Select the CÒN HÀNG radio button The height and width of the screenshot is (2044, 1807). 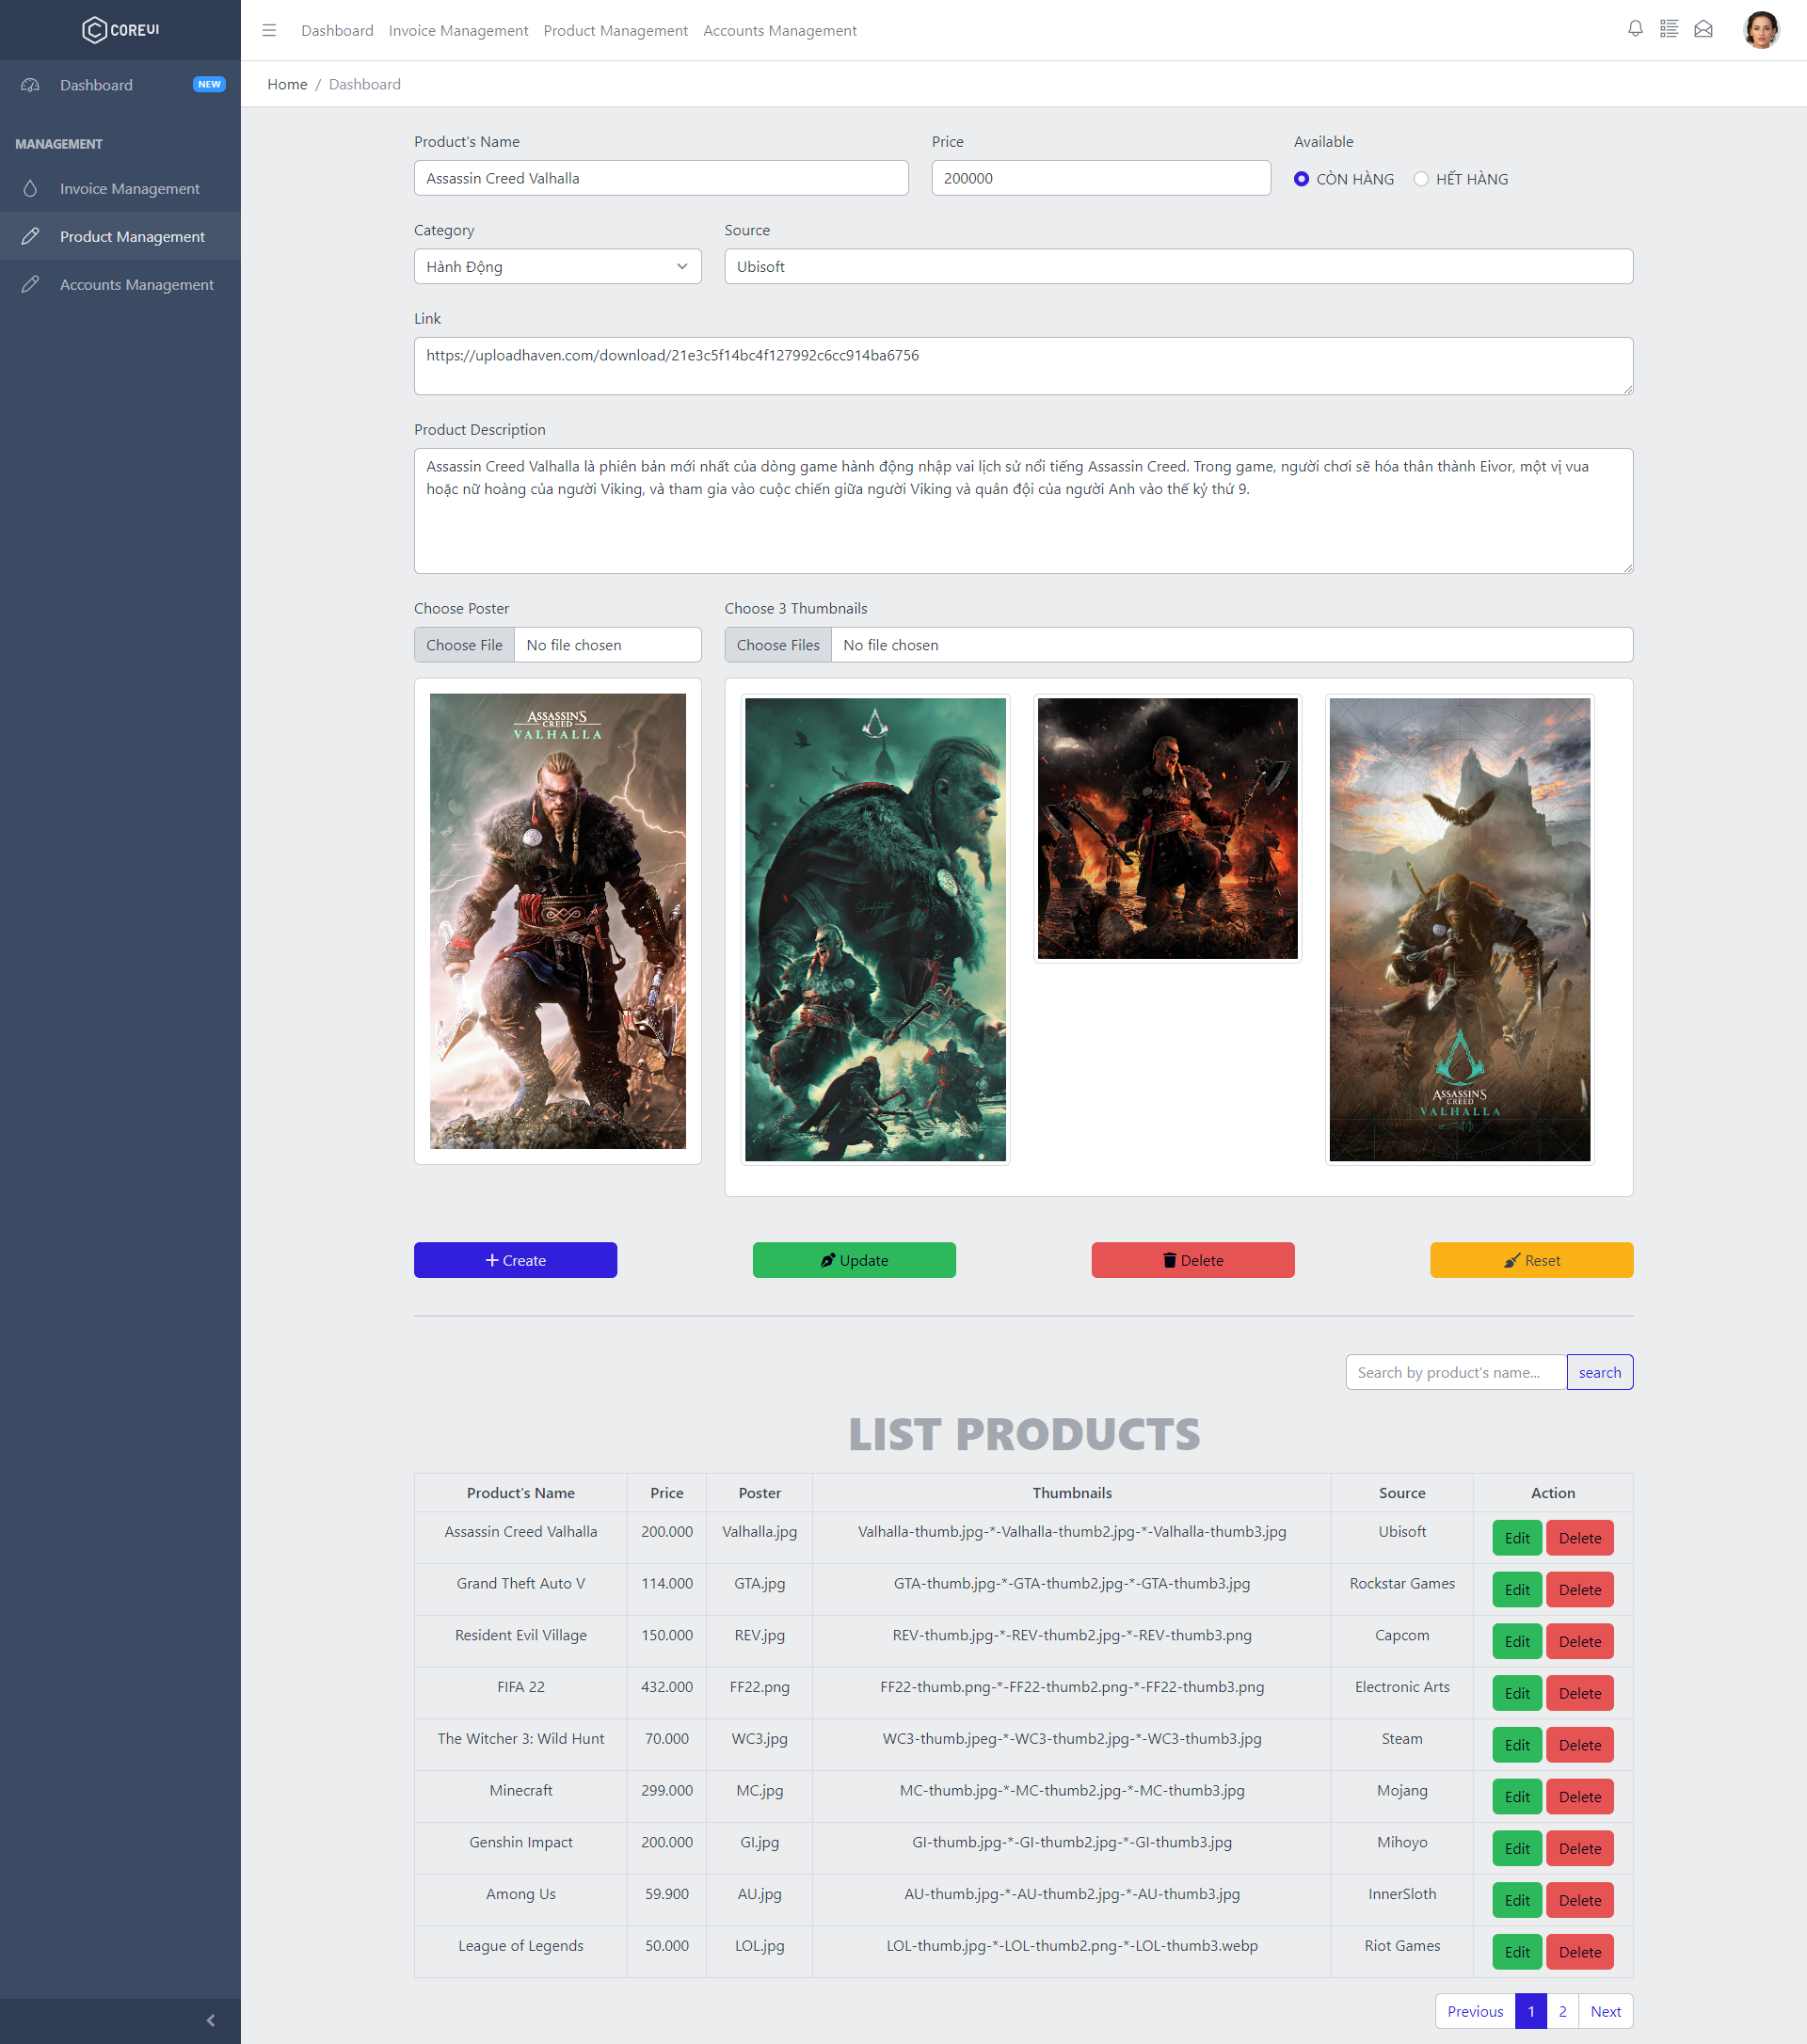(1301, 178)
